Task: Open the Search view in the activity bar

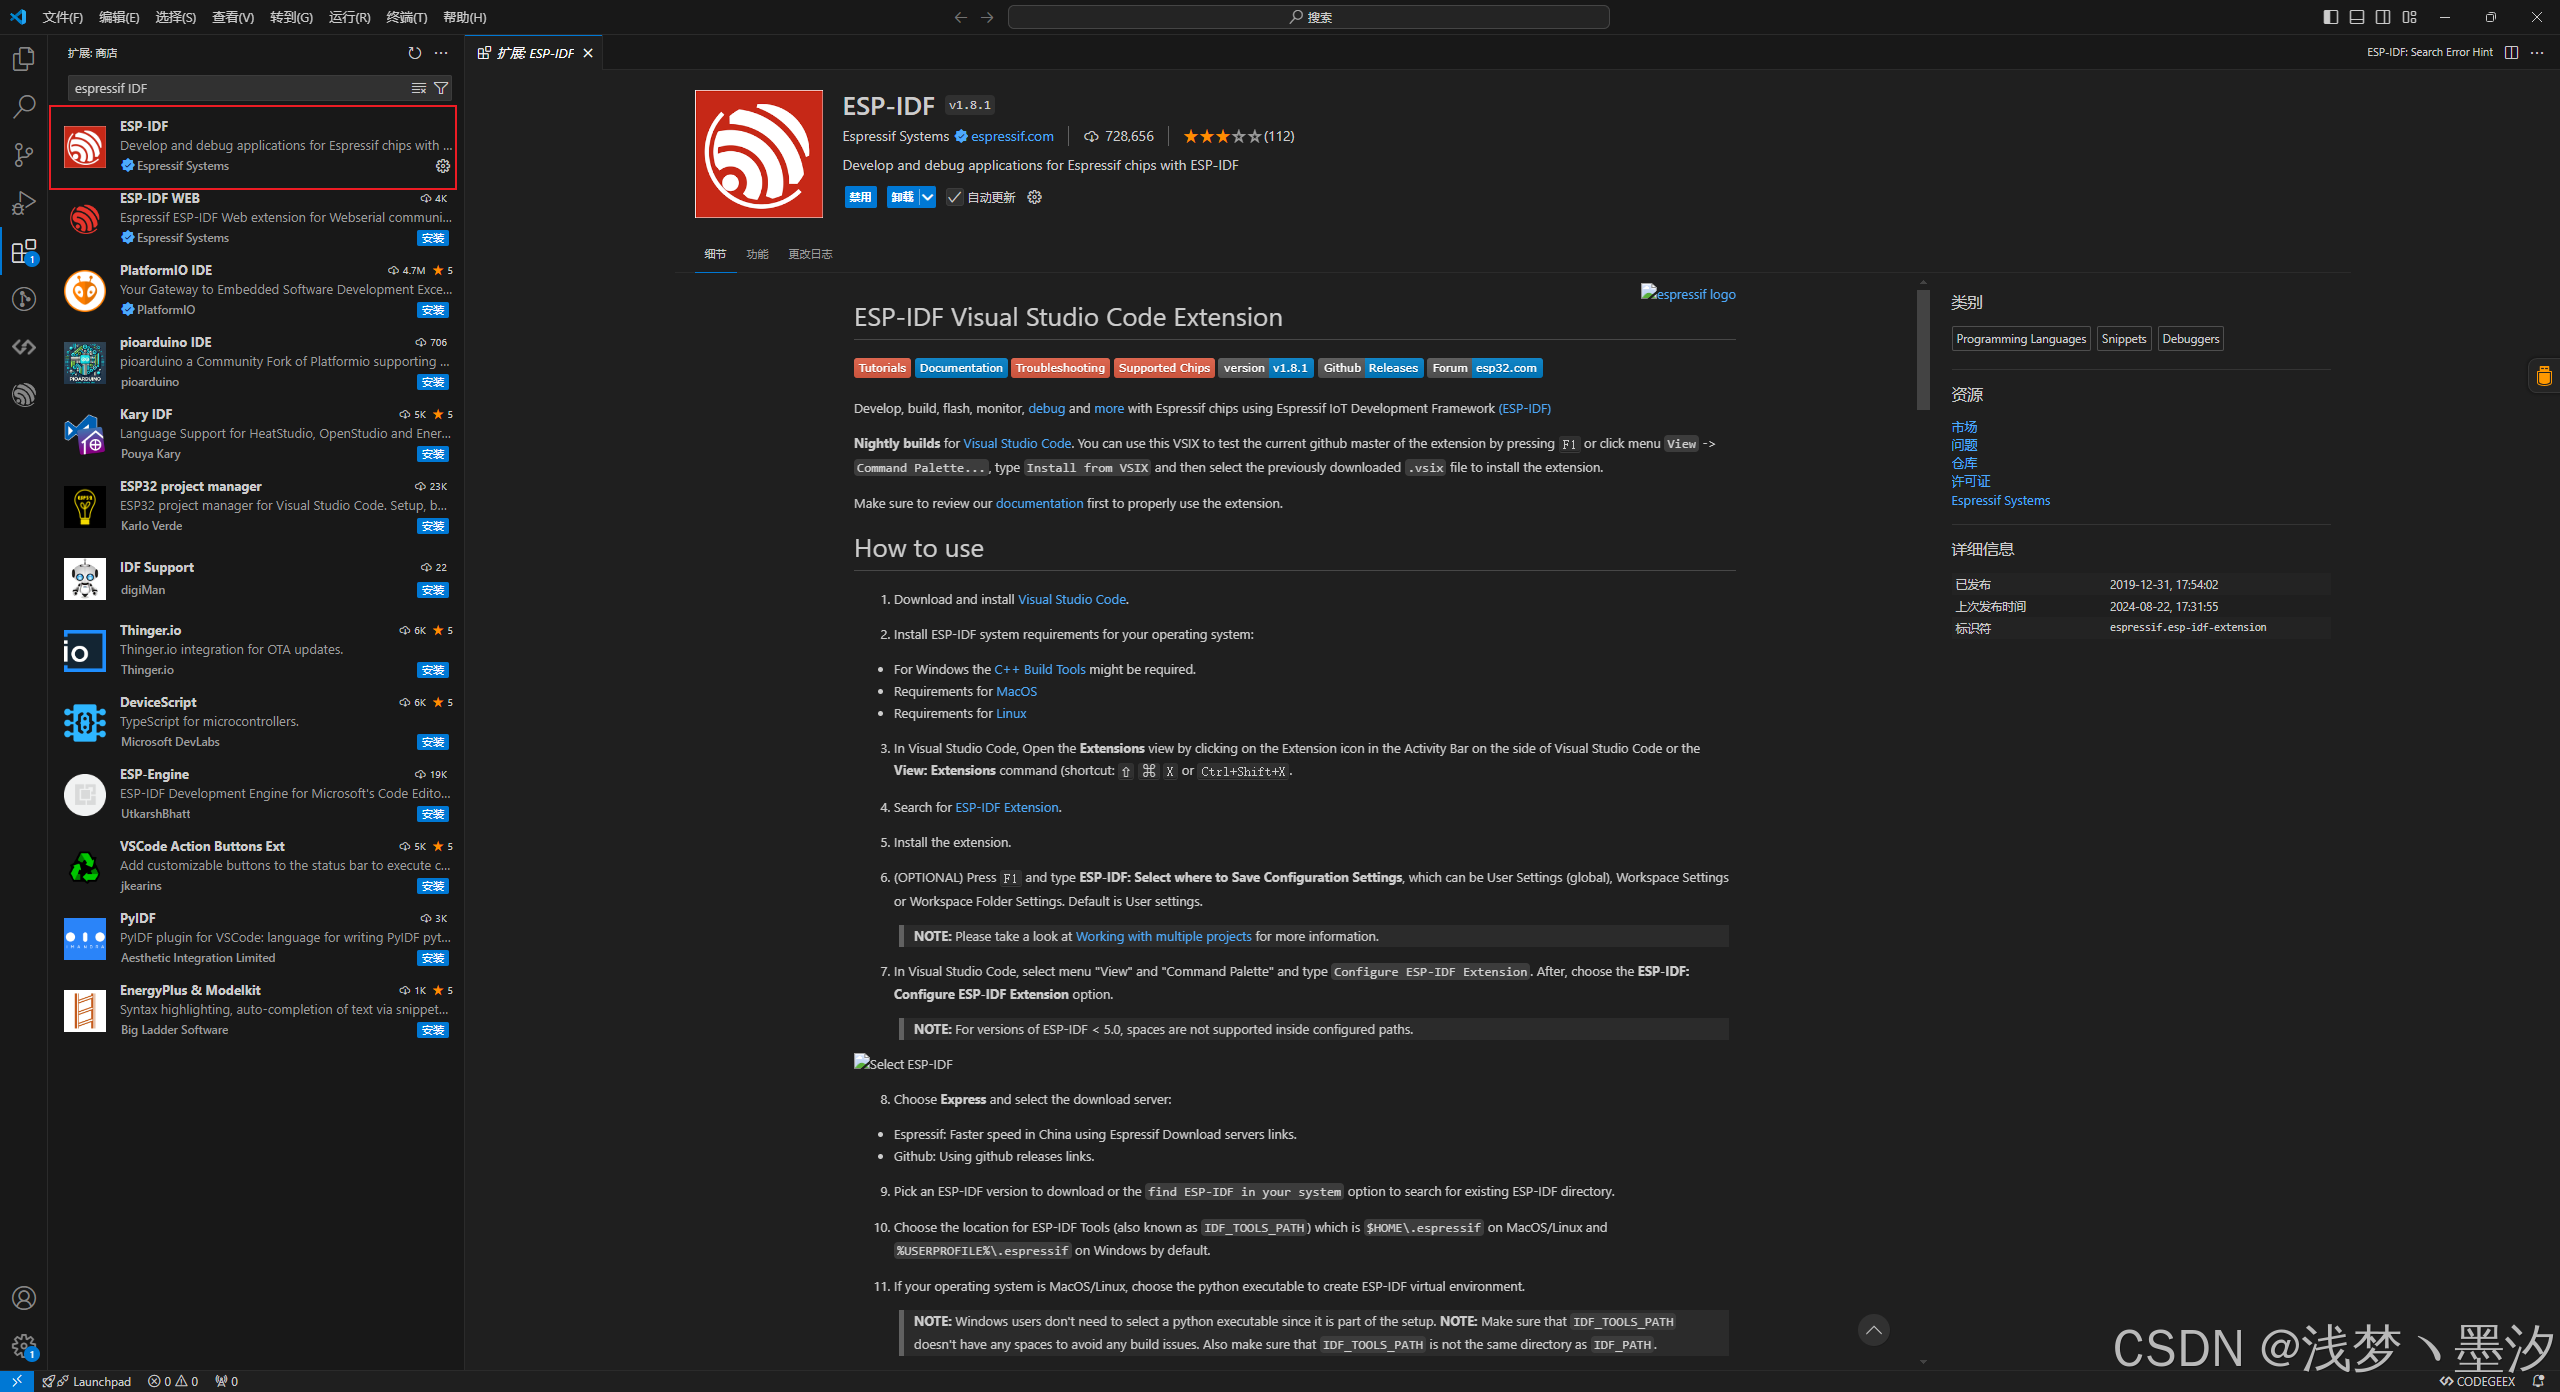Action: [24, 107]
